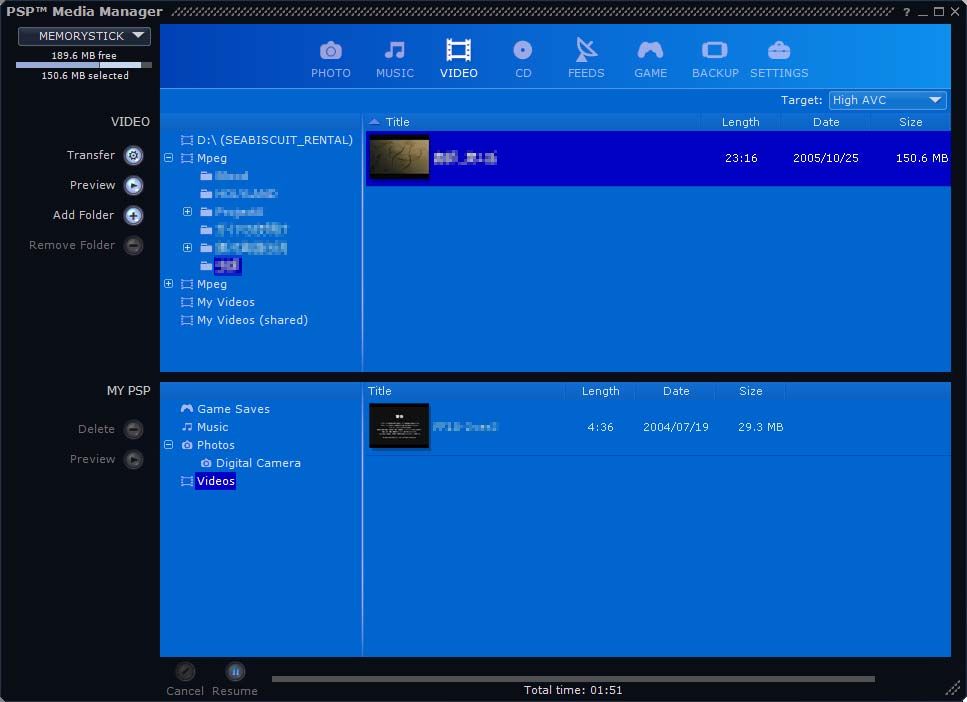Select the 23:16 video thumbnail
967x702 pixels.
399,157
